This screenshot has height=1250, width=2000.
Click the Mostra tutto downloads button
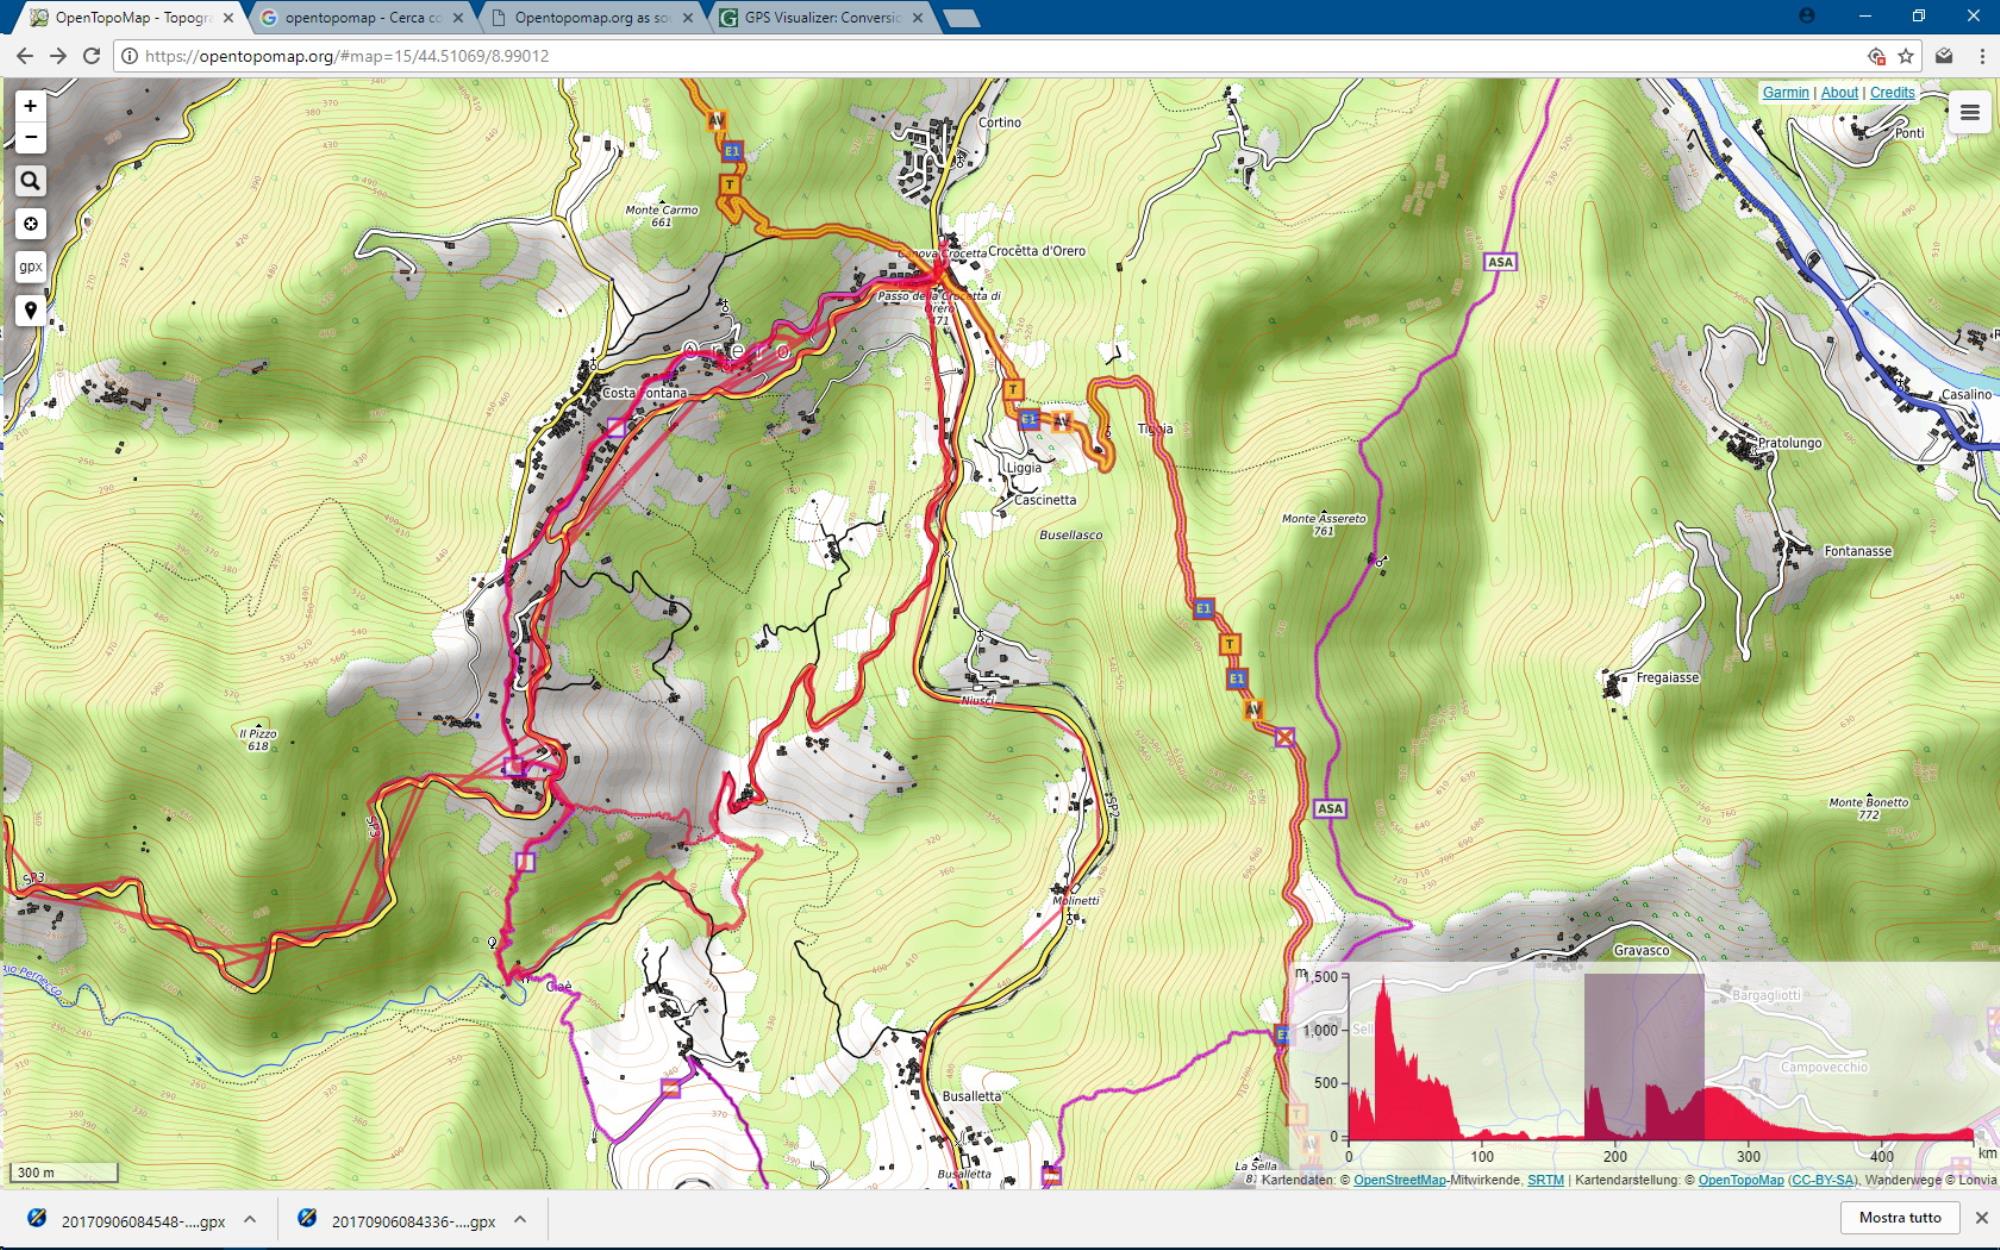[x=1899, y=1217]
